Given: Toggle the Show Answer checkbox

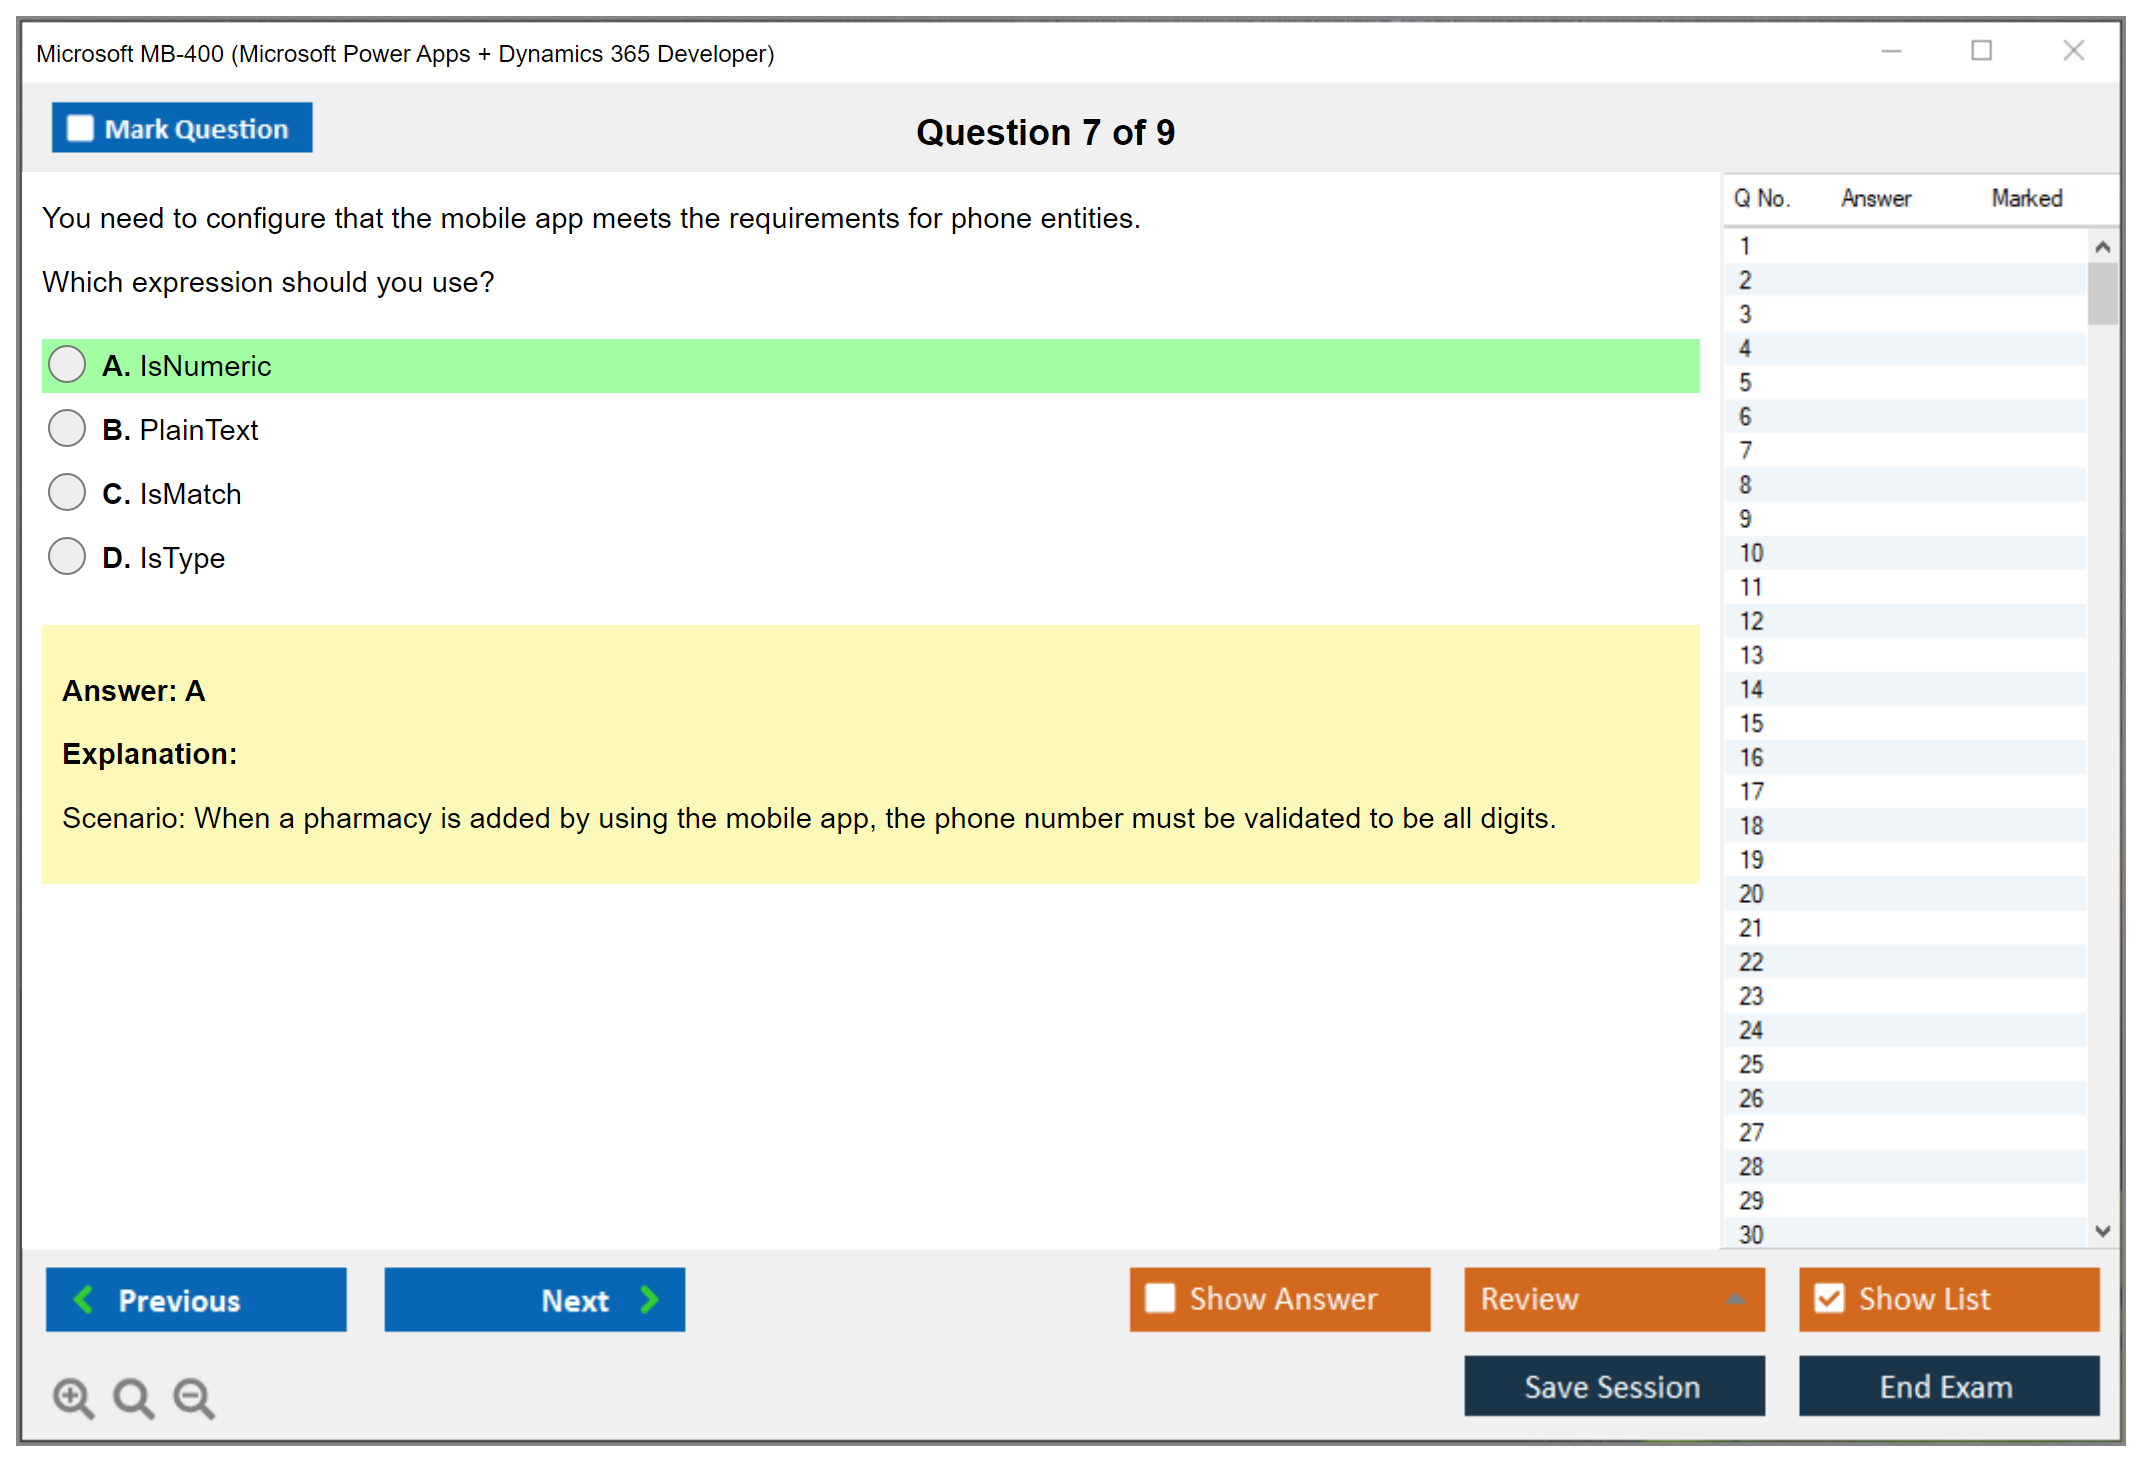Looking at the screenshot, I should pyautogui.click(x=1160, y=1298).
